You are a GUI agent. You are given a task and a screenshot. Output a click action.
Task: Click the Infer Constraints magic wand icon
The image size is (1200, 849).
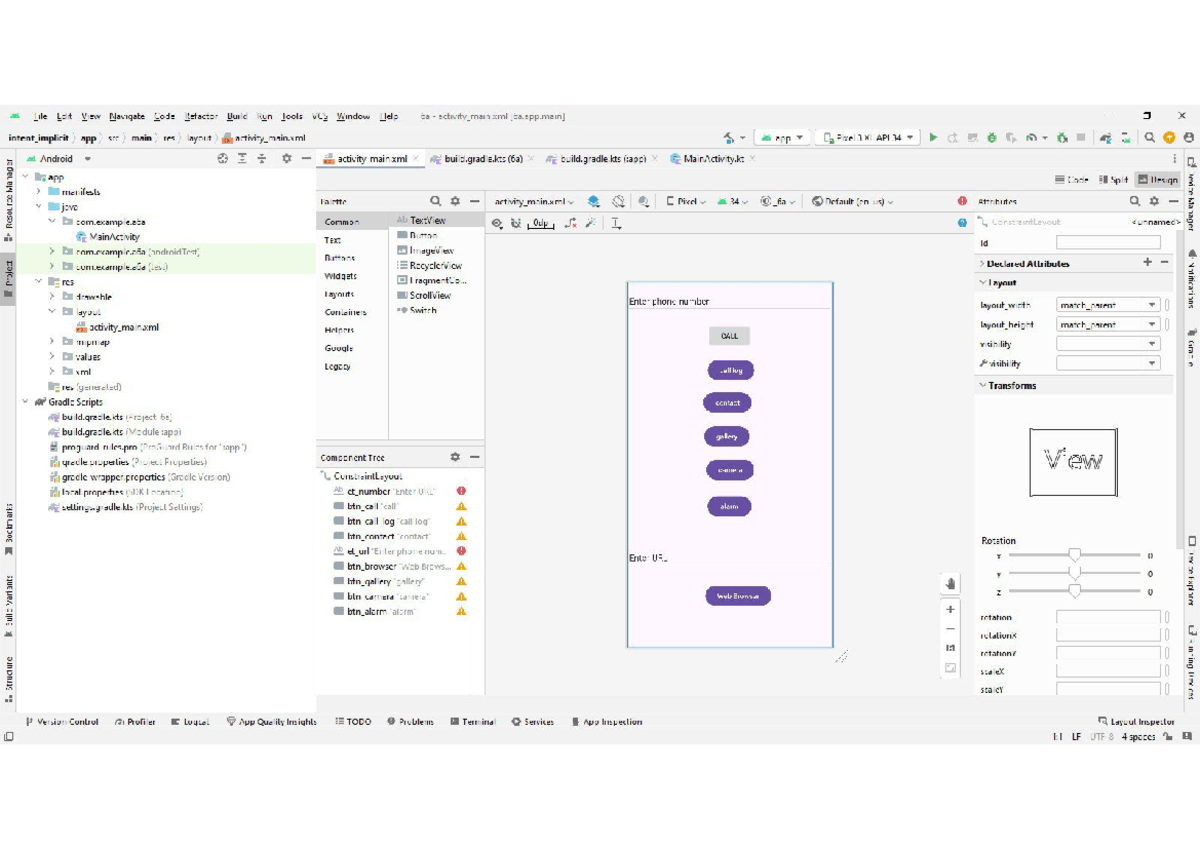[591, 223]
